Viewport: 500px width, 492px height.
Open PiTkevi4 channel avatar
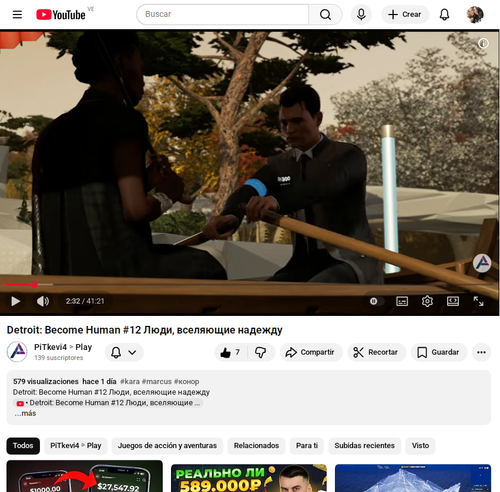pyautogui.click(x=17, y=352)
